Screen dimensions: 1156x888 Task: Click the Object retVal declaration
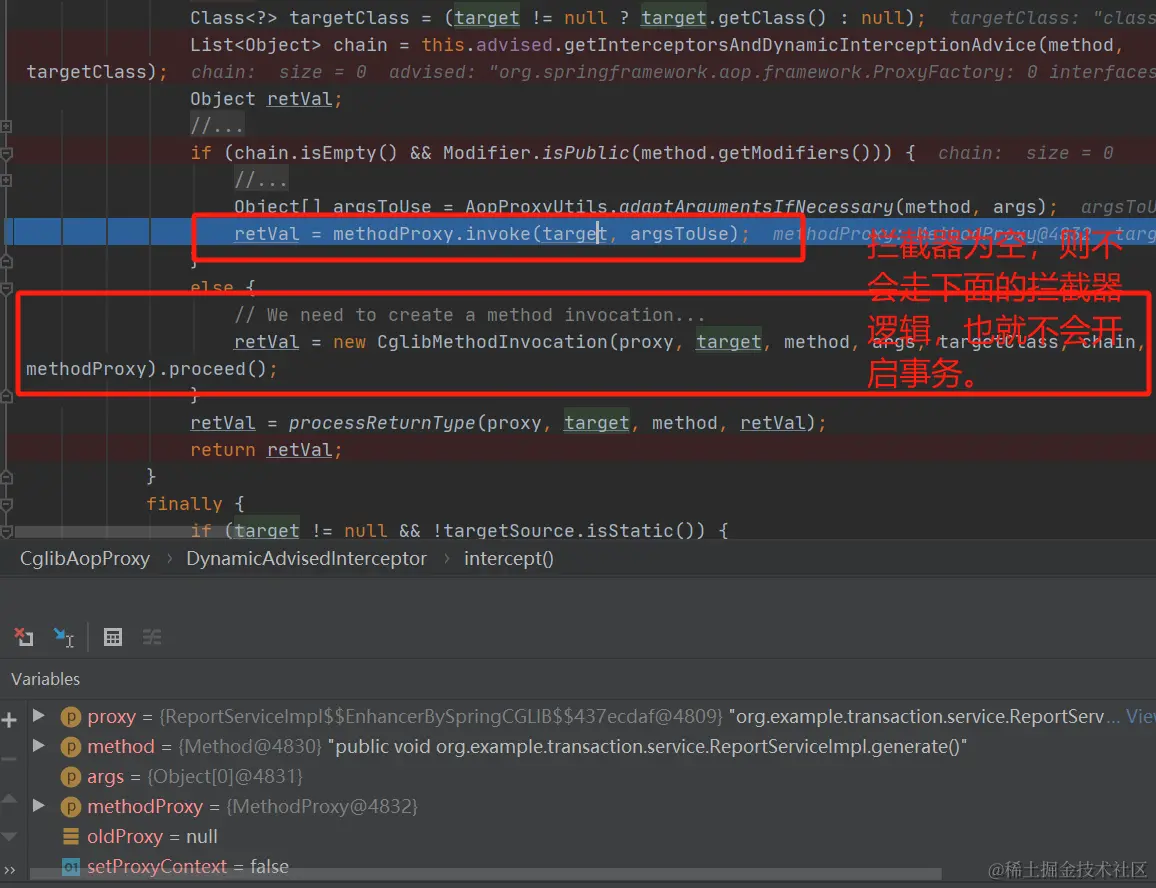266,99
